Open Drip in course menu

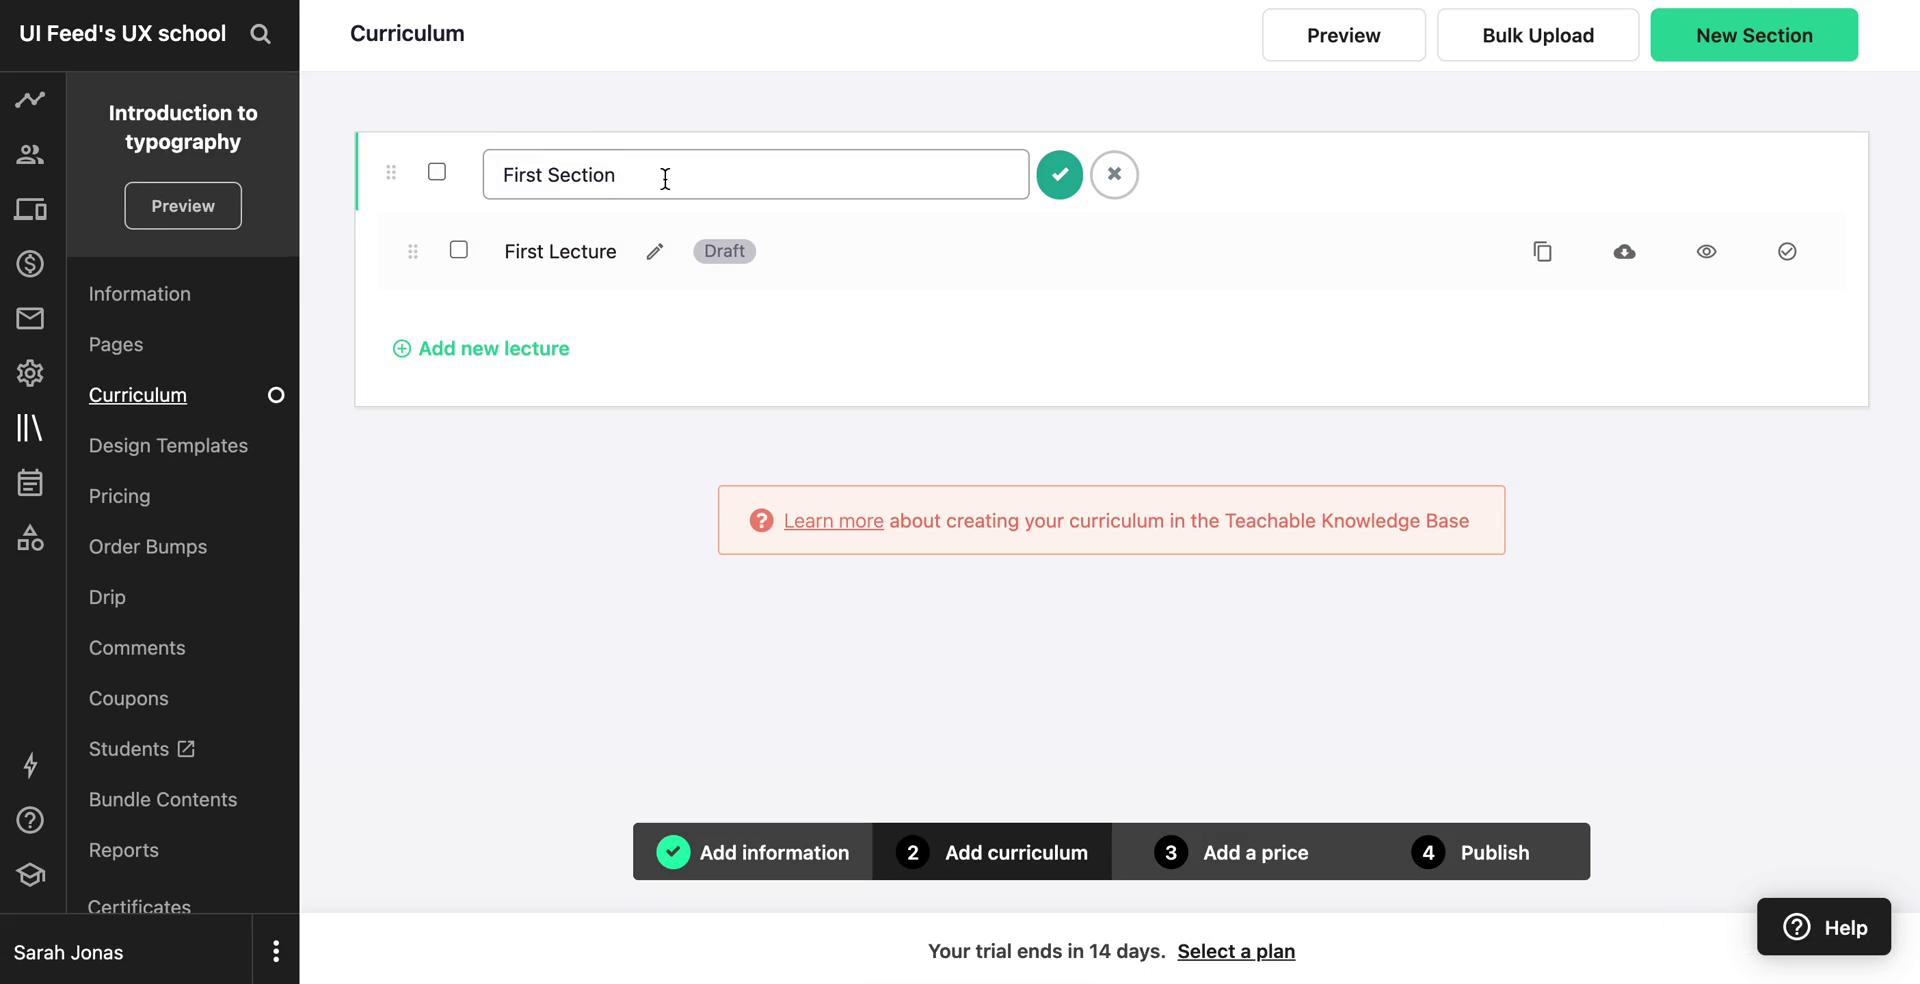point(107,598)
